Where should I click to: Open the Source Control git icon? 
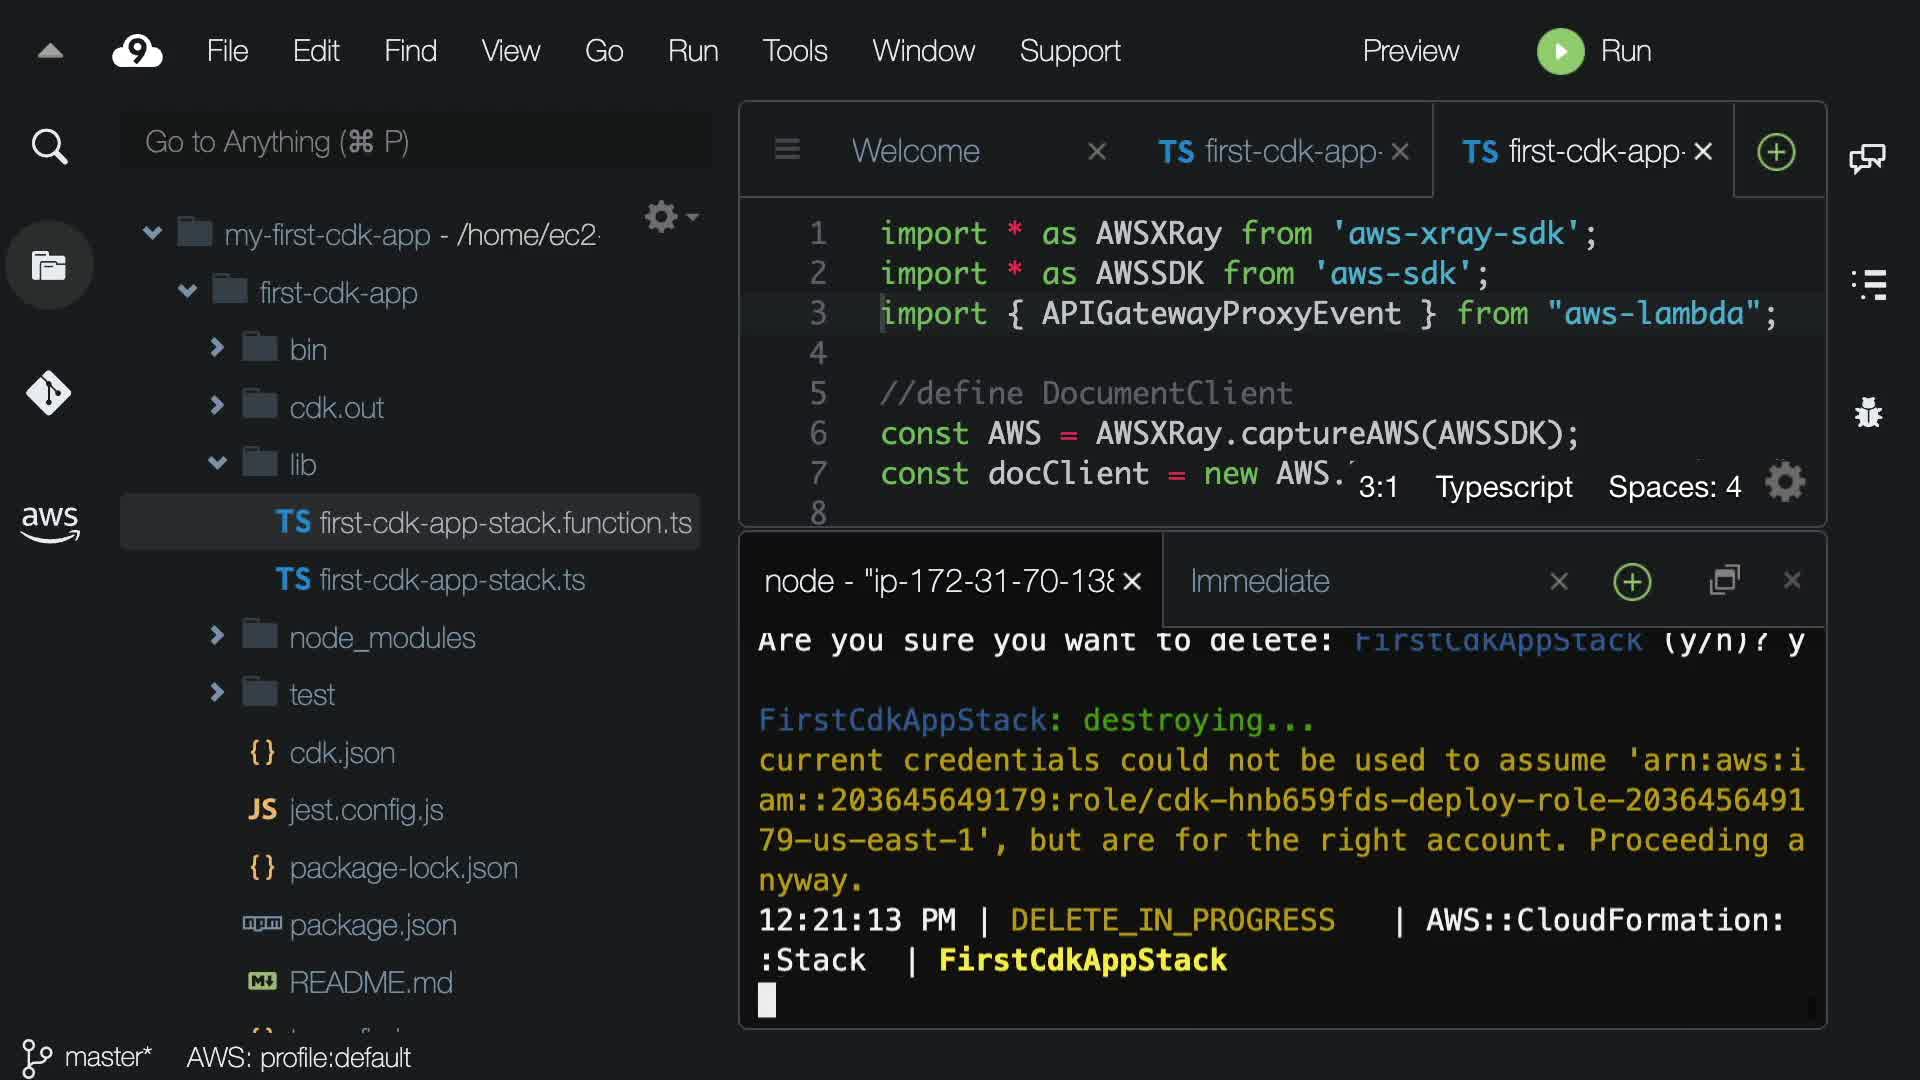[x=49, y=393]
